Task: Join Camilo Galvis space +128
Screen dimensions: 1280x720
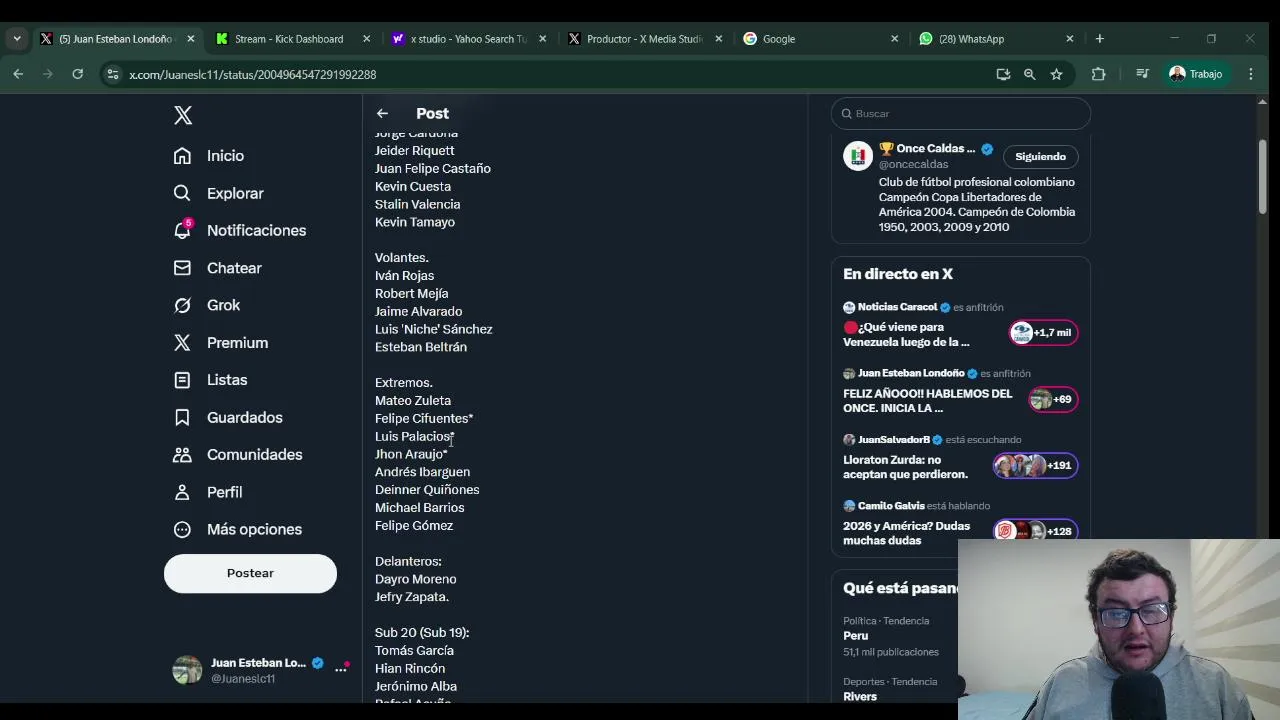Action: coord(1035,531)
